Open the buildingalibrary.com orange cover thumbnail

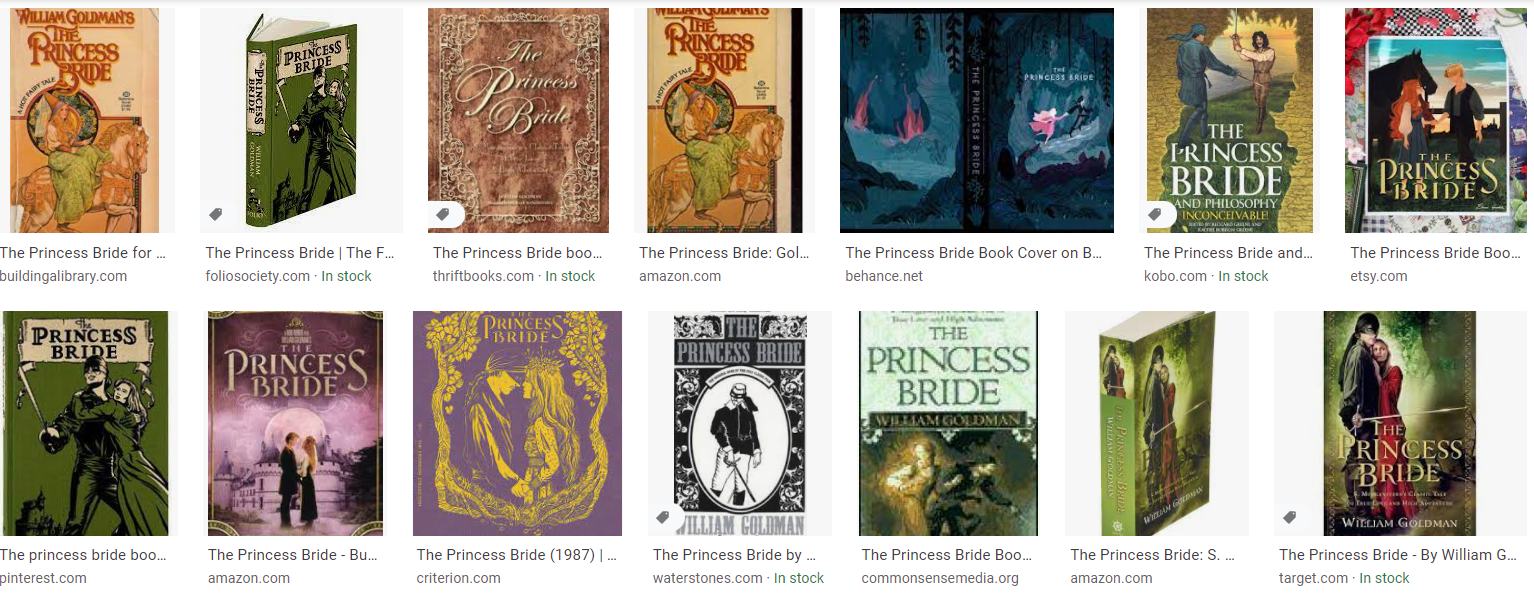pos(87,121)
